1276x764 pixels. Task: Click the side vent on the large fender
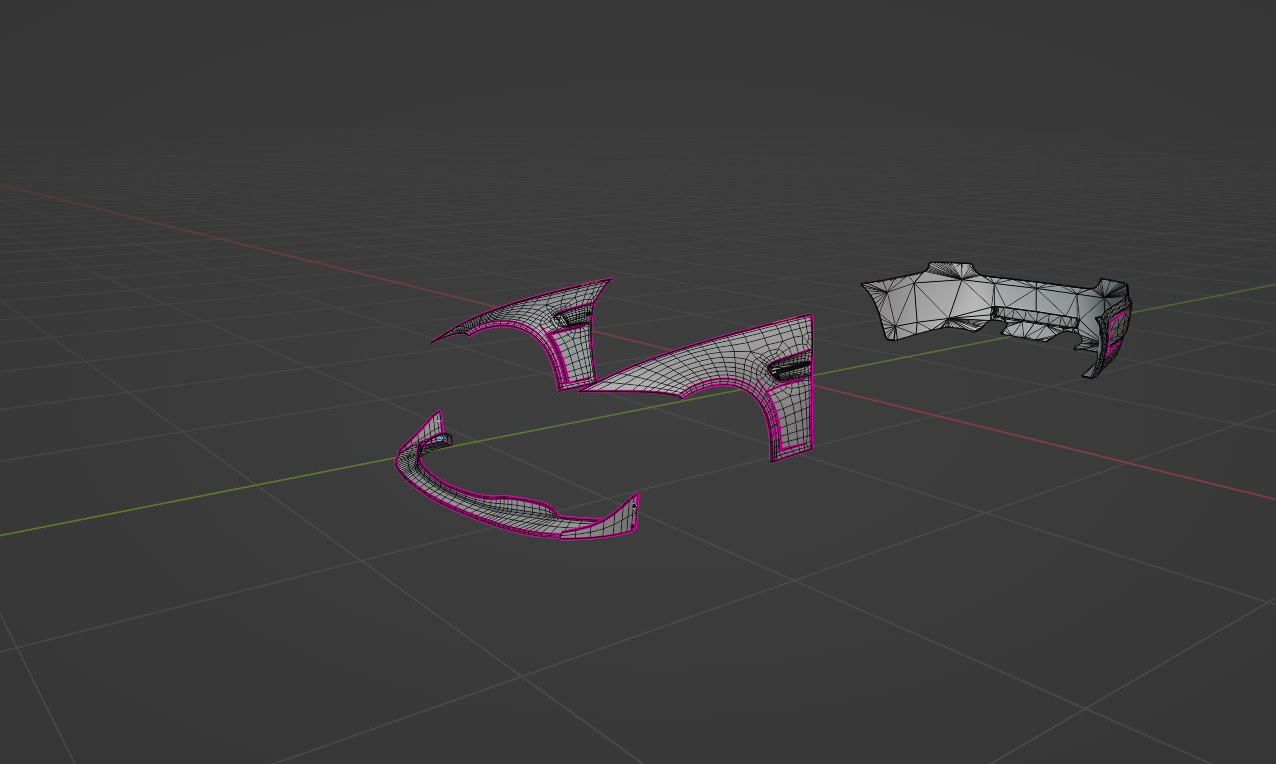[789, 370]
